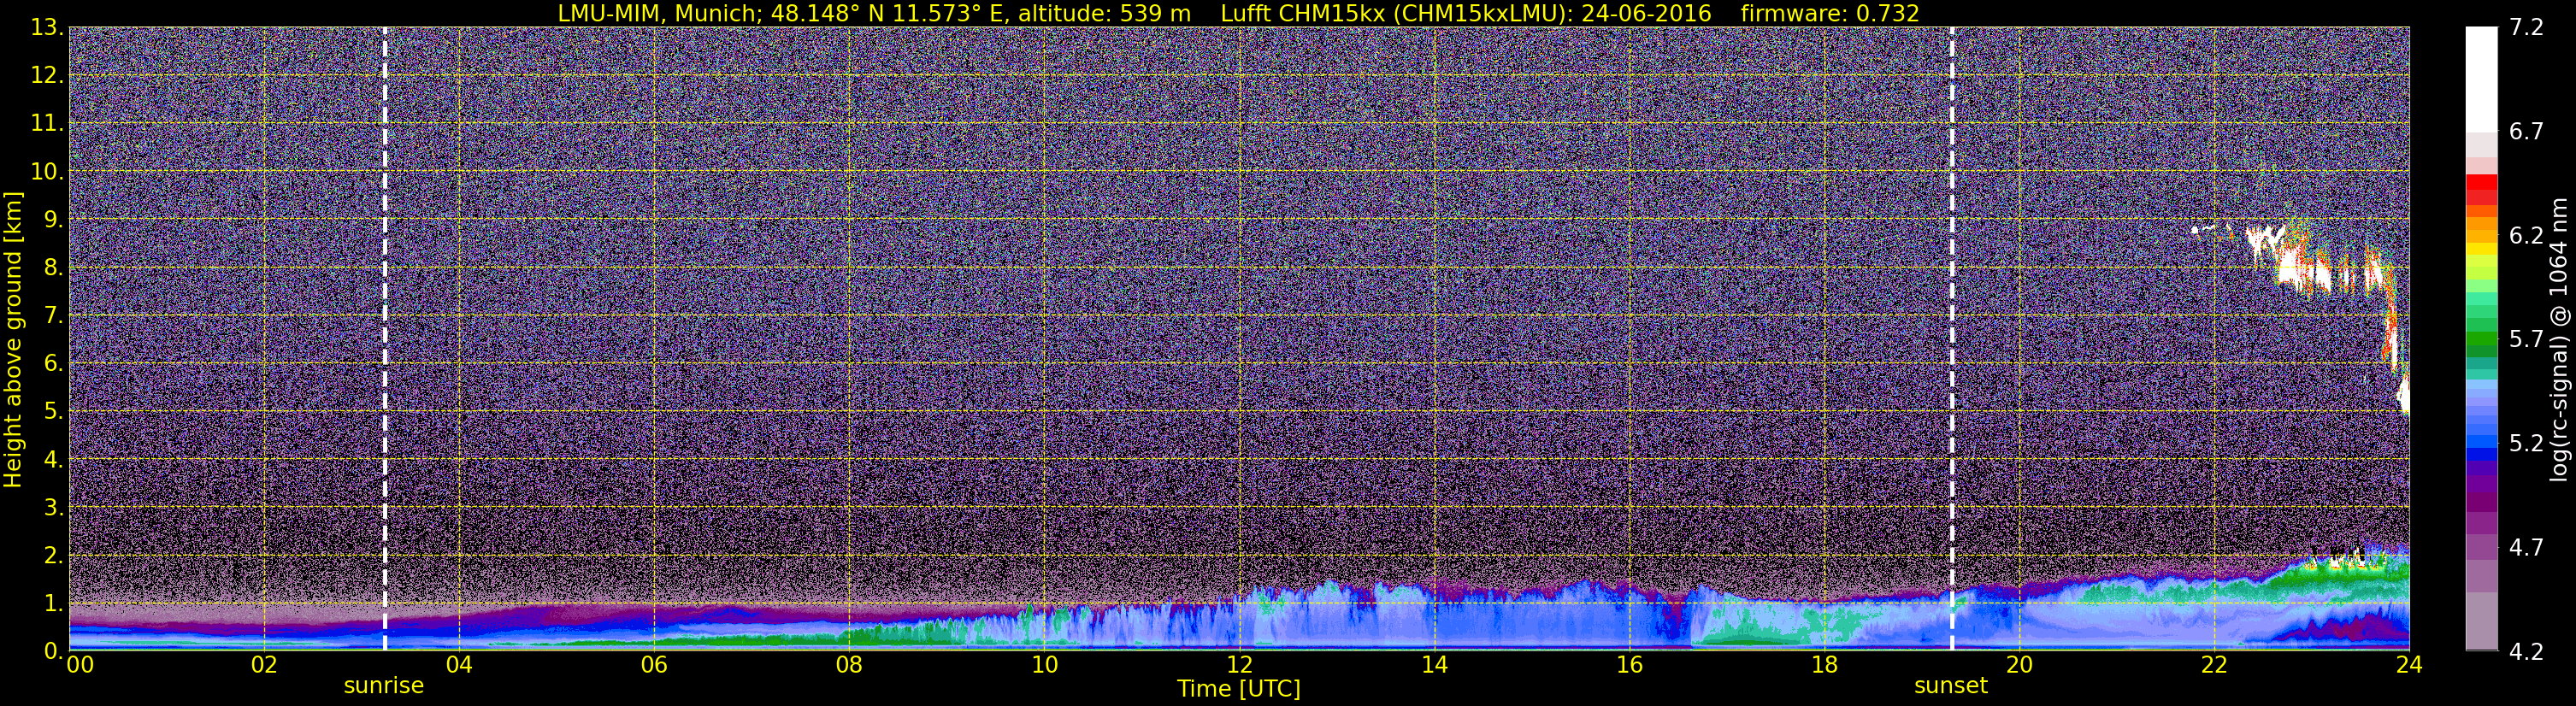
Task: Click the time axis tick '24'
Action: (2409, 665)
